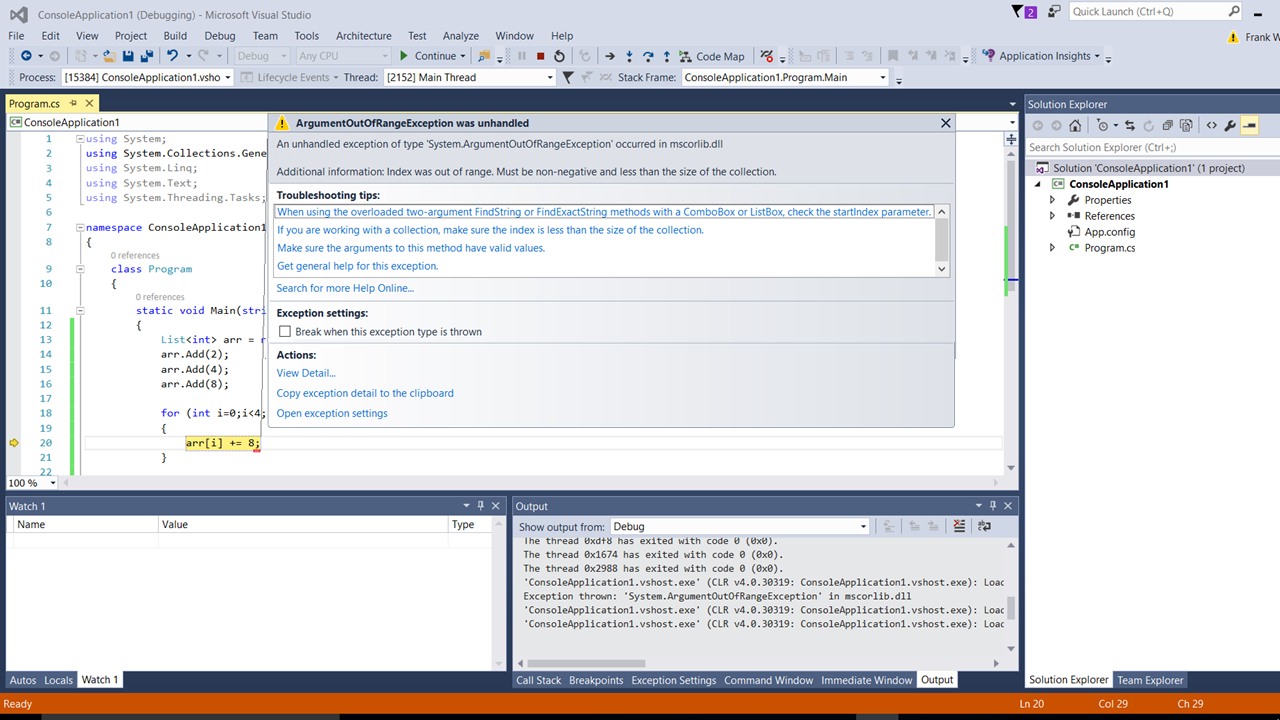Click View Detail link in exception dialog

(x=306, y=373)
